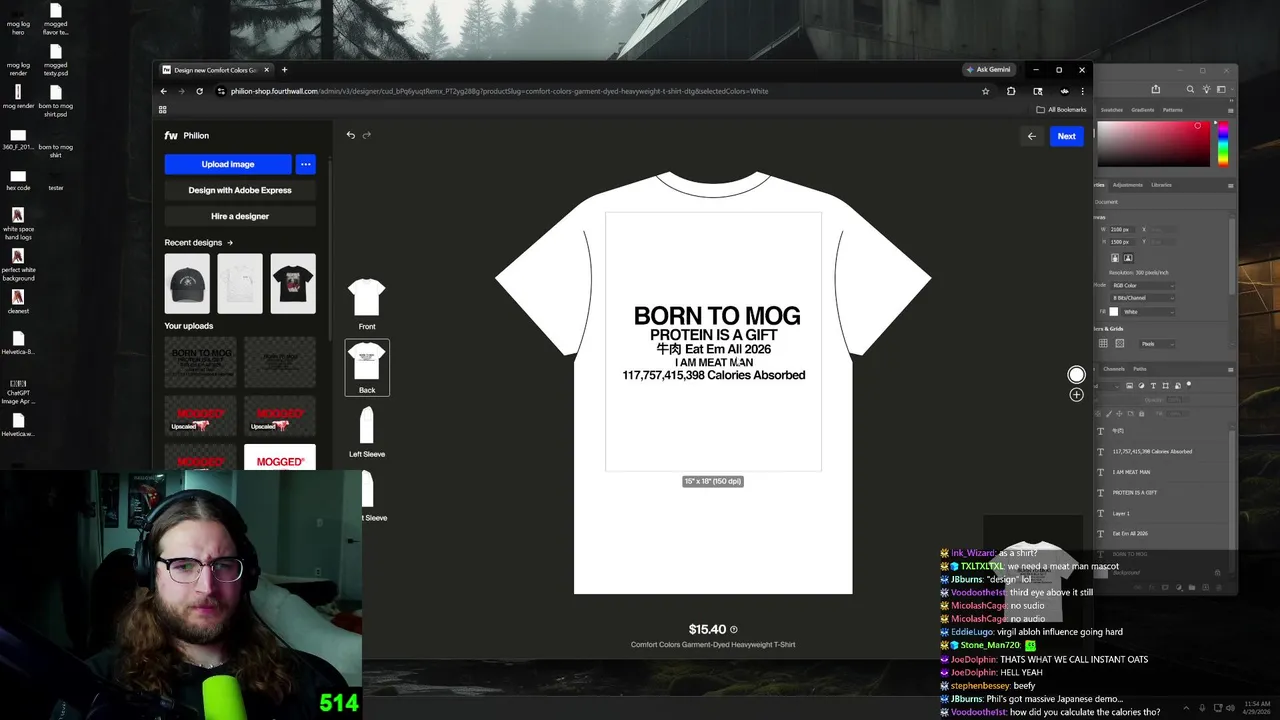Click the Photoshop color picker field
The image size is (1280, 720).
pos(1153,144)
